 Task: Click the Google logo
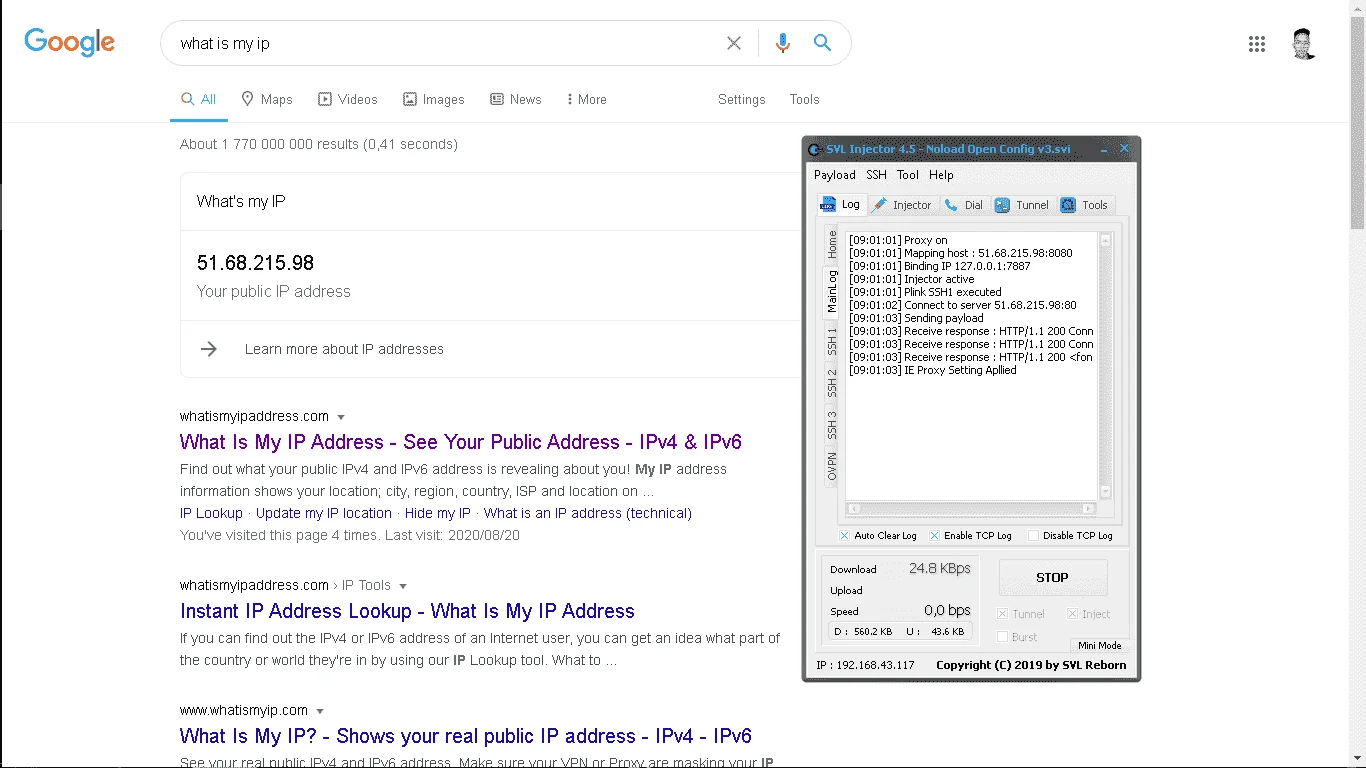pos(70,42)
